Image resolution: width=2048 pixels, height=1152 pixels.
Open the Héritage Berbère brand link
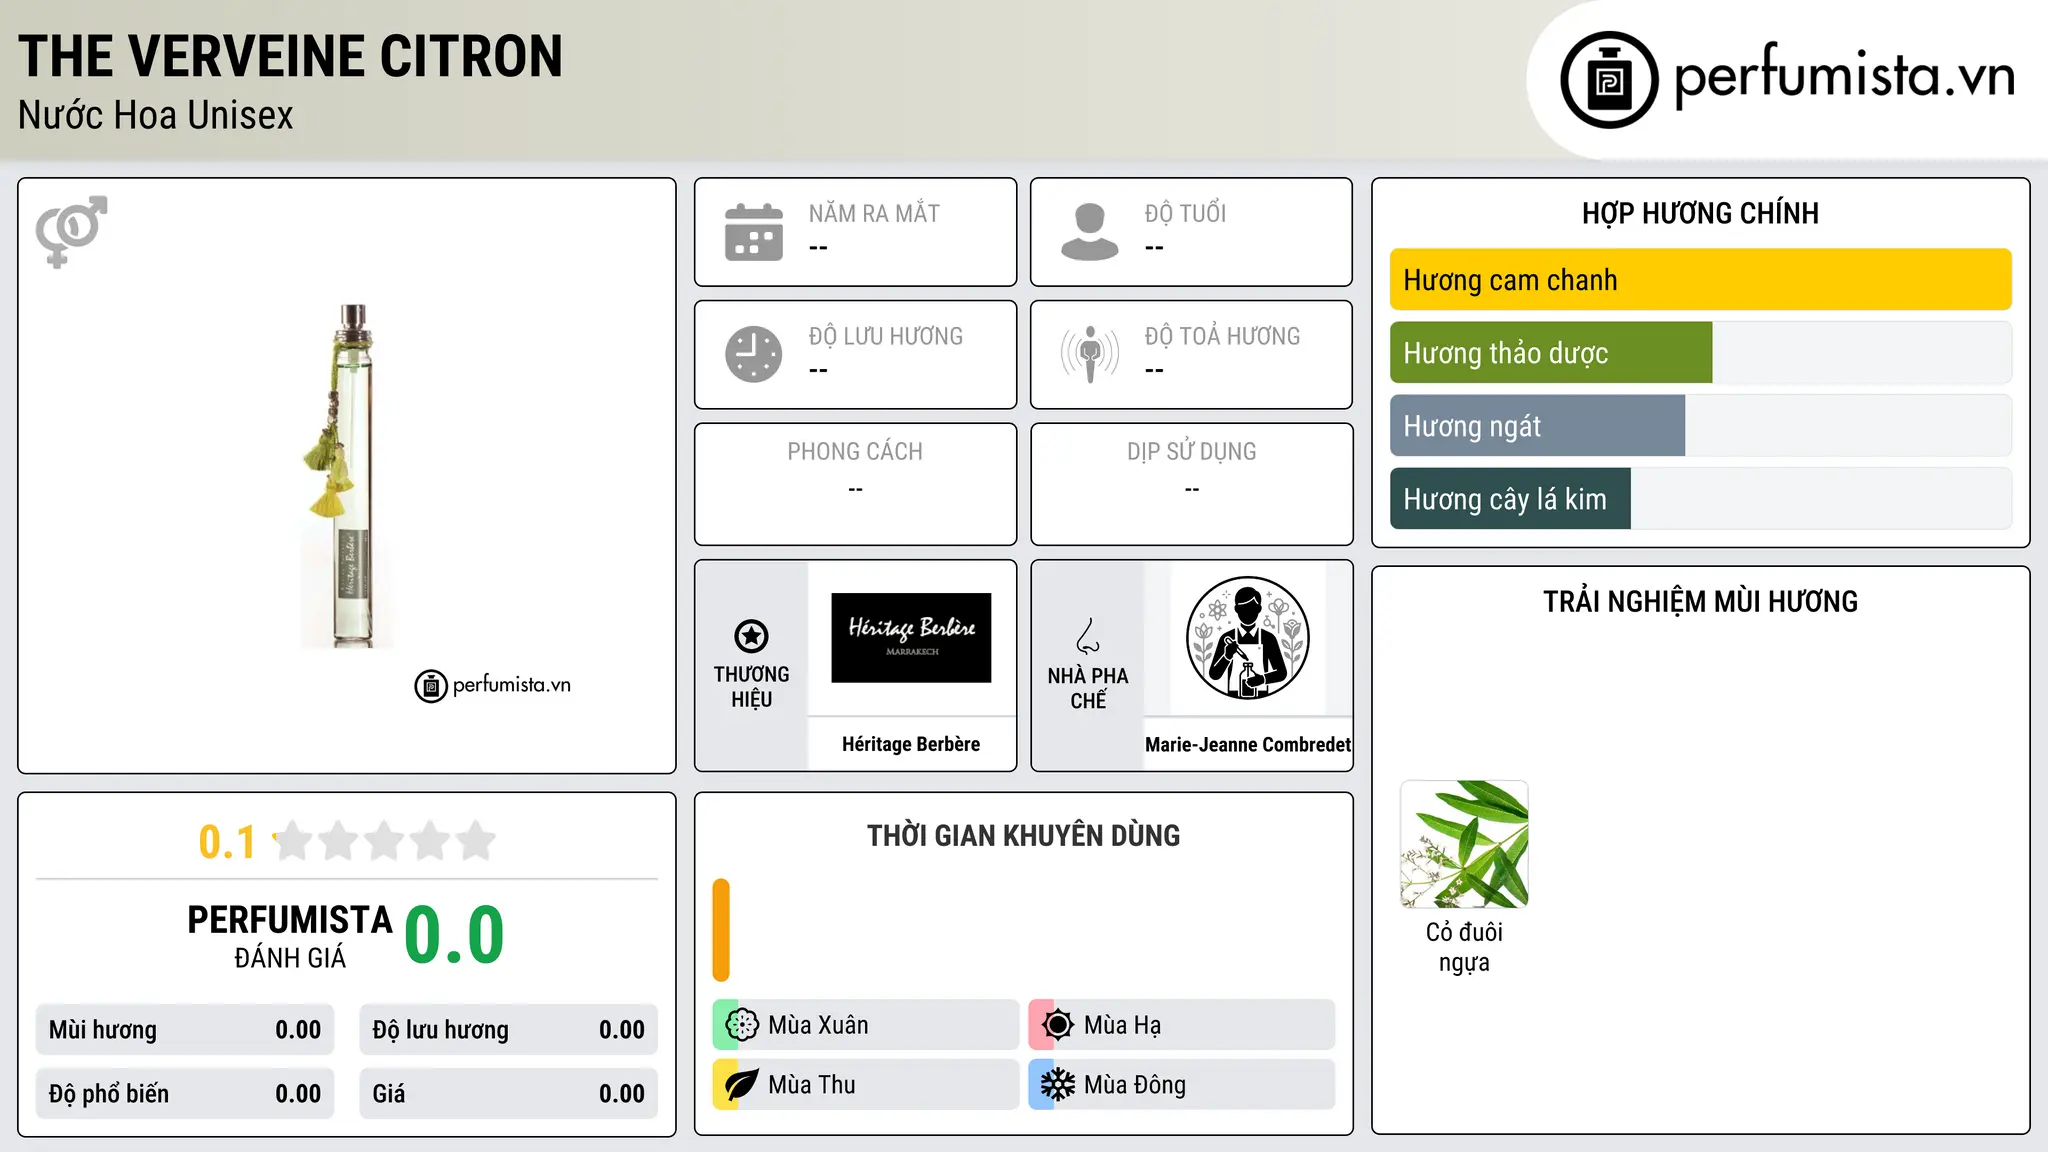pyautogui.click(x=911, y=744)
